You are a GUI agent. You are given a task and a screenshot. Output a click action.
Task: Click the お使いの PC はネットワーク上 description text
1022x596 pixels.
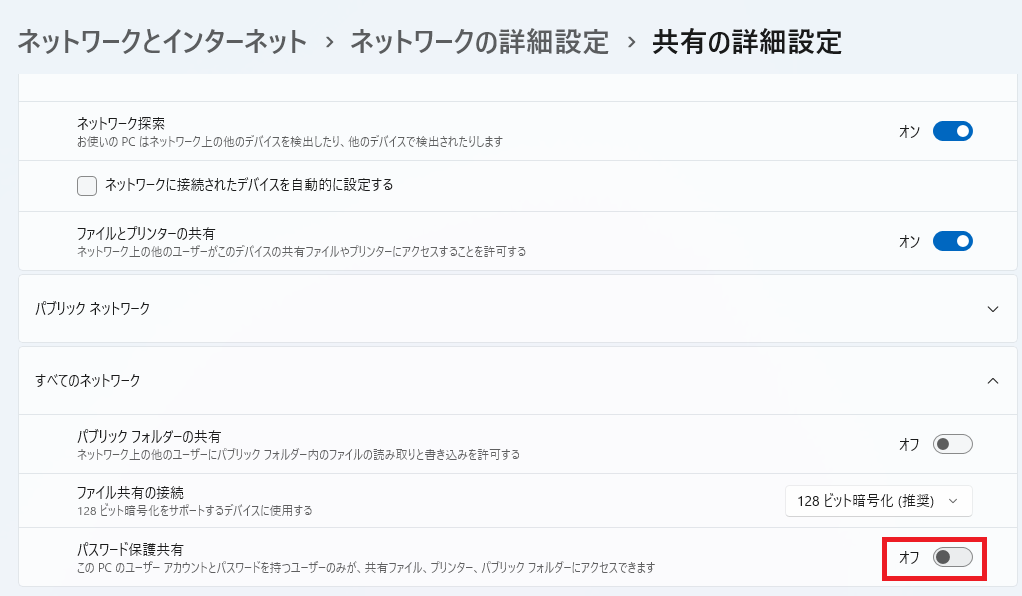290,142
